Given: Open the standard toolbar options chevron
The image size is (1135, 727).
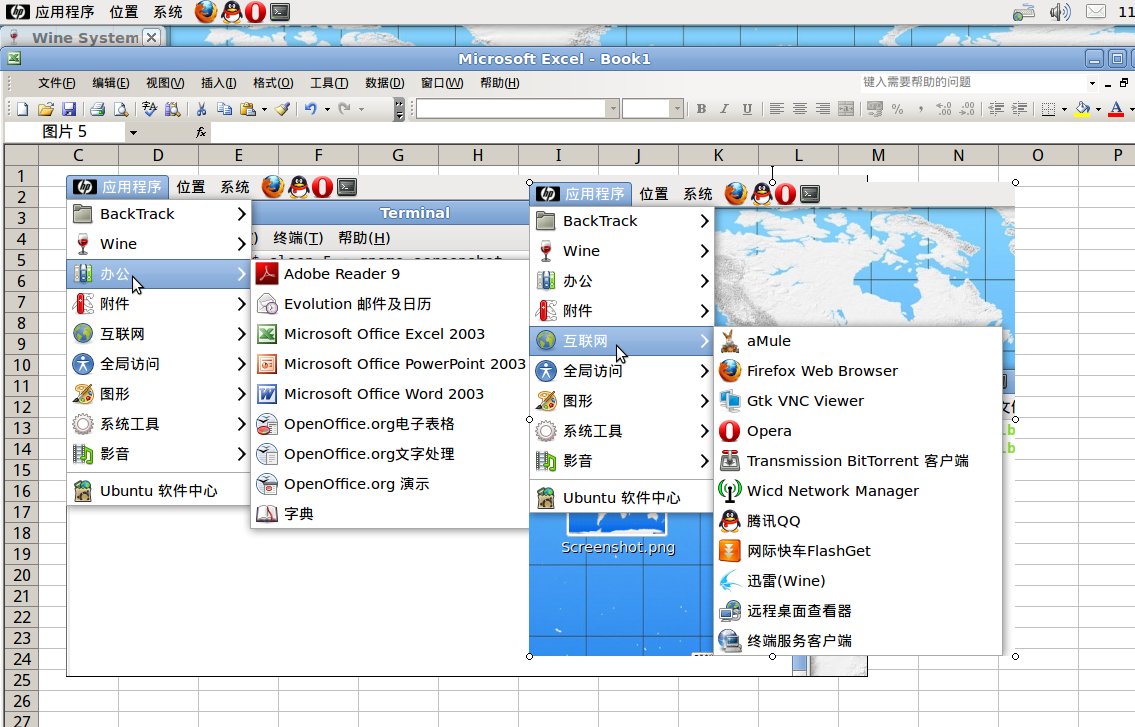Looking at the screenshot, I should 399,109.
